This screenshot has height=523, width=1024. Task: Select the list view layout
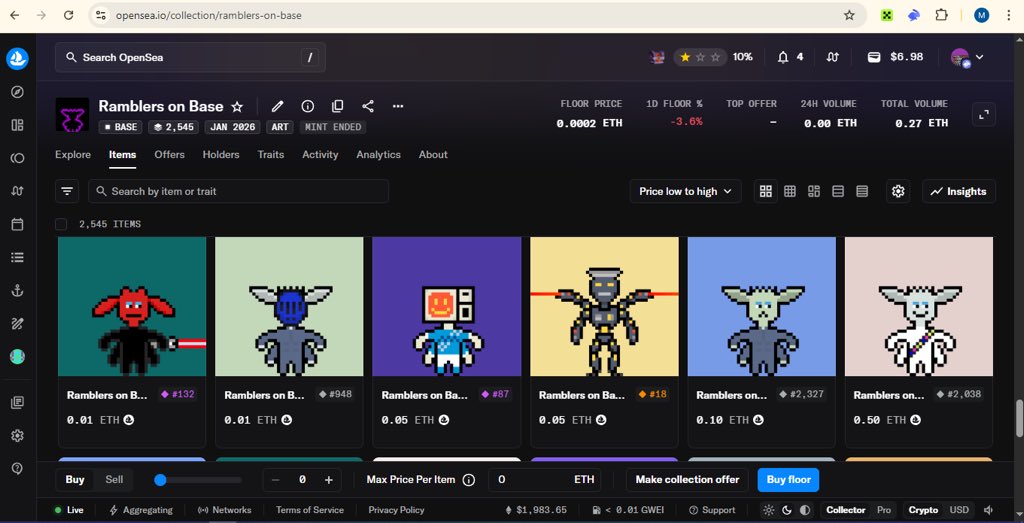838,191
